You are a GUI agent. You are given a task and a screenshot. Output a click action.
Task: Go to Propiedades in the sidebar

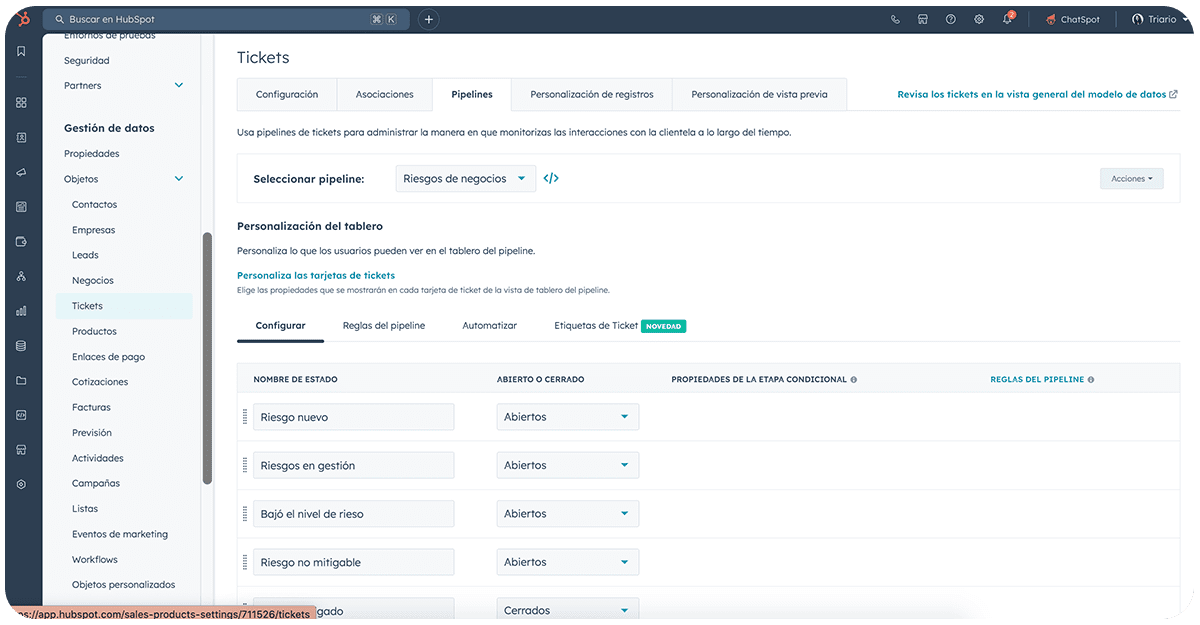point(92,153)
